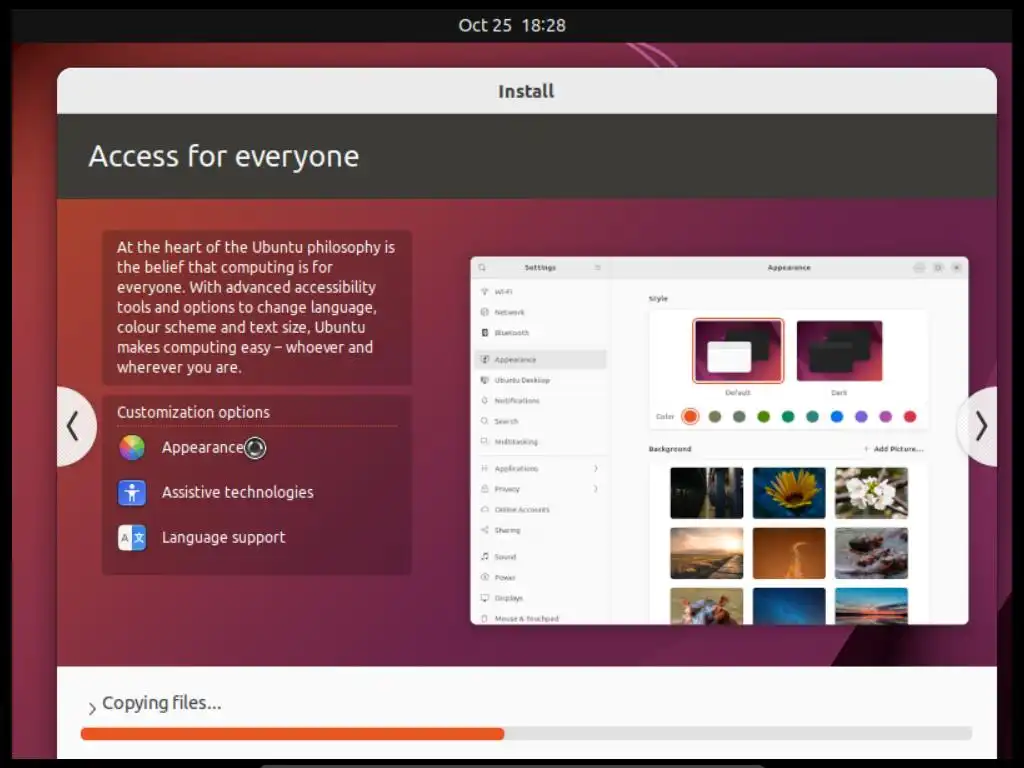The width and height of the screenshot is (1024, 768).
Task: Select the sunset field background thumbnail
Action: [707, 553]
